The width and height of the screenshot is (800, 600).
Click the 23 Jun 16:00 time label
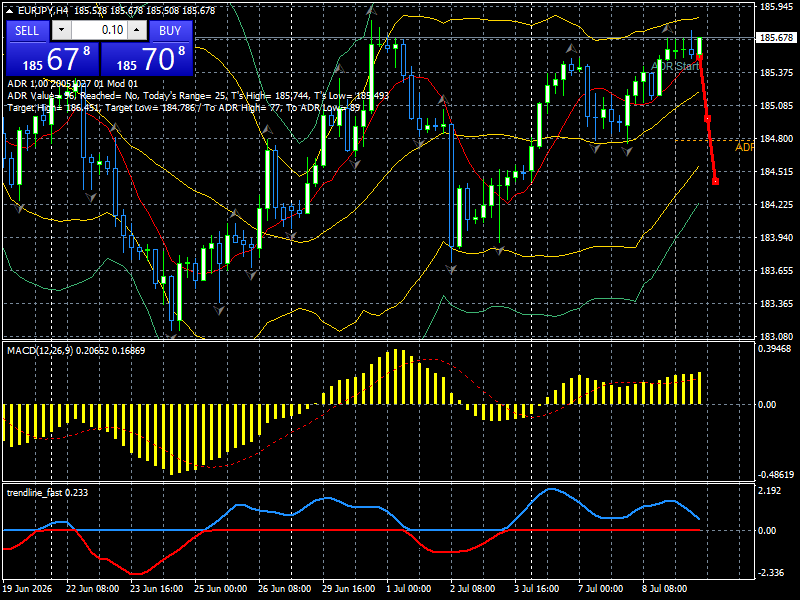156,588
